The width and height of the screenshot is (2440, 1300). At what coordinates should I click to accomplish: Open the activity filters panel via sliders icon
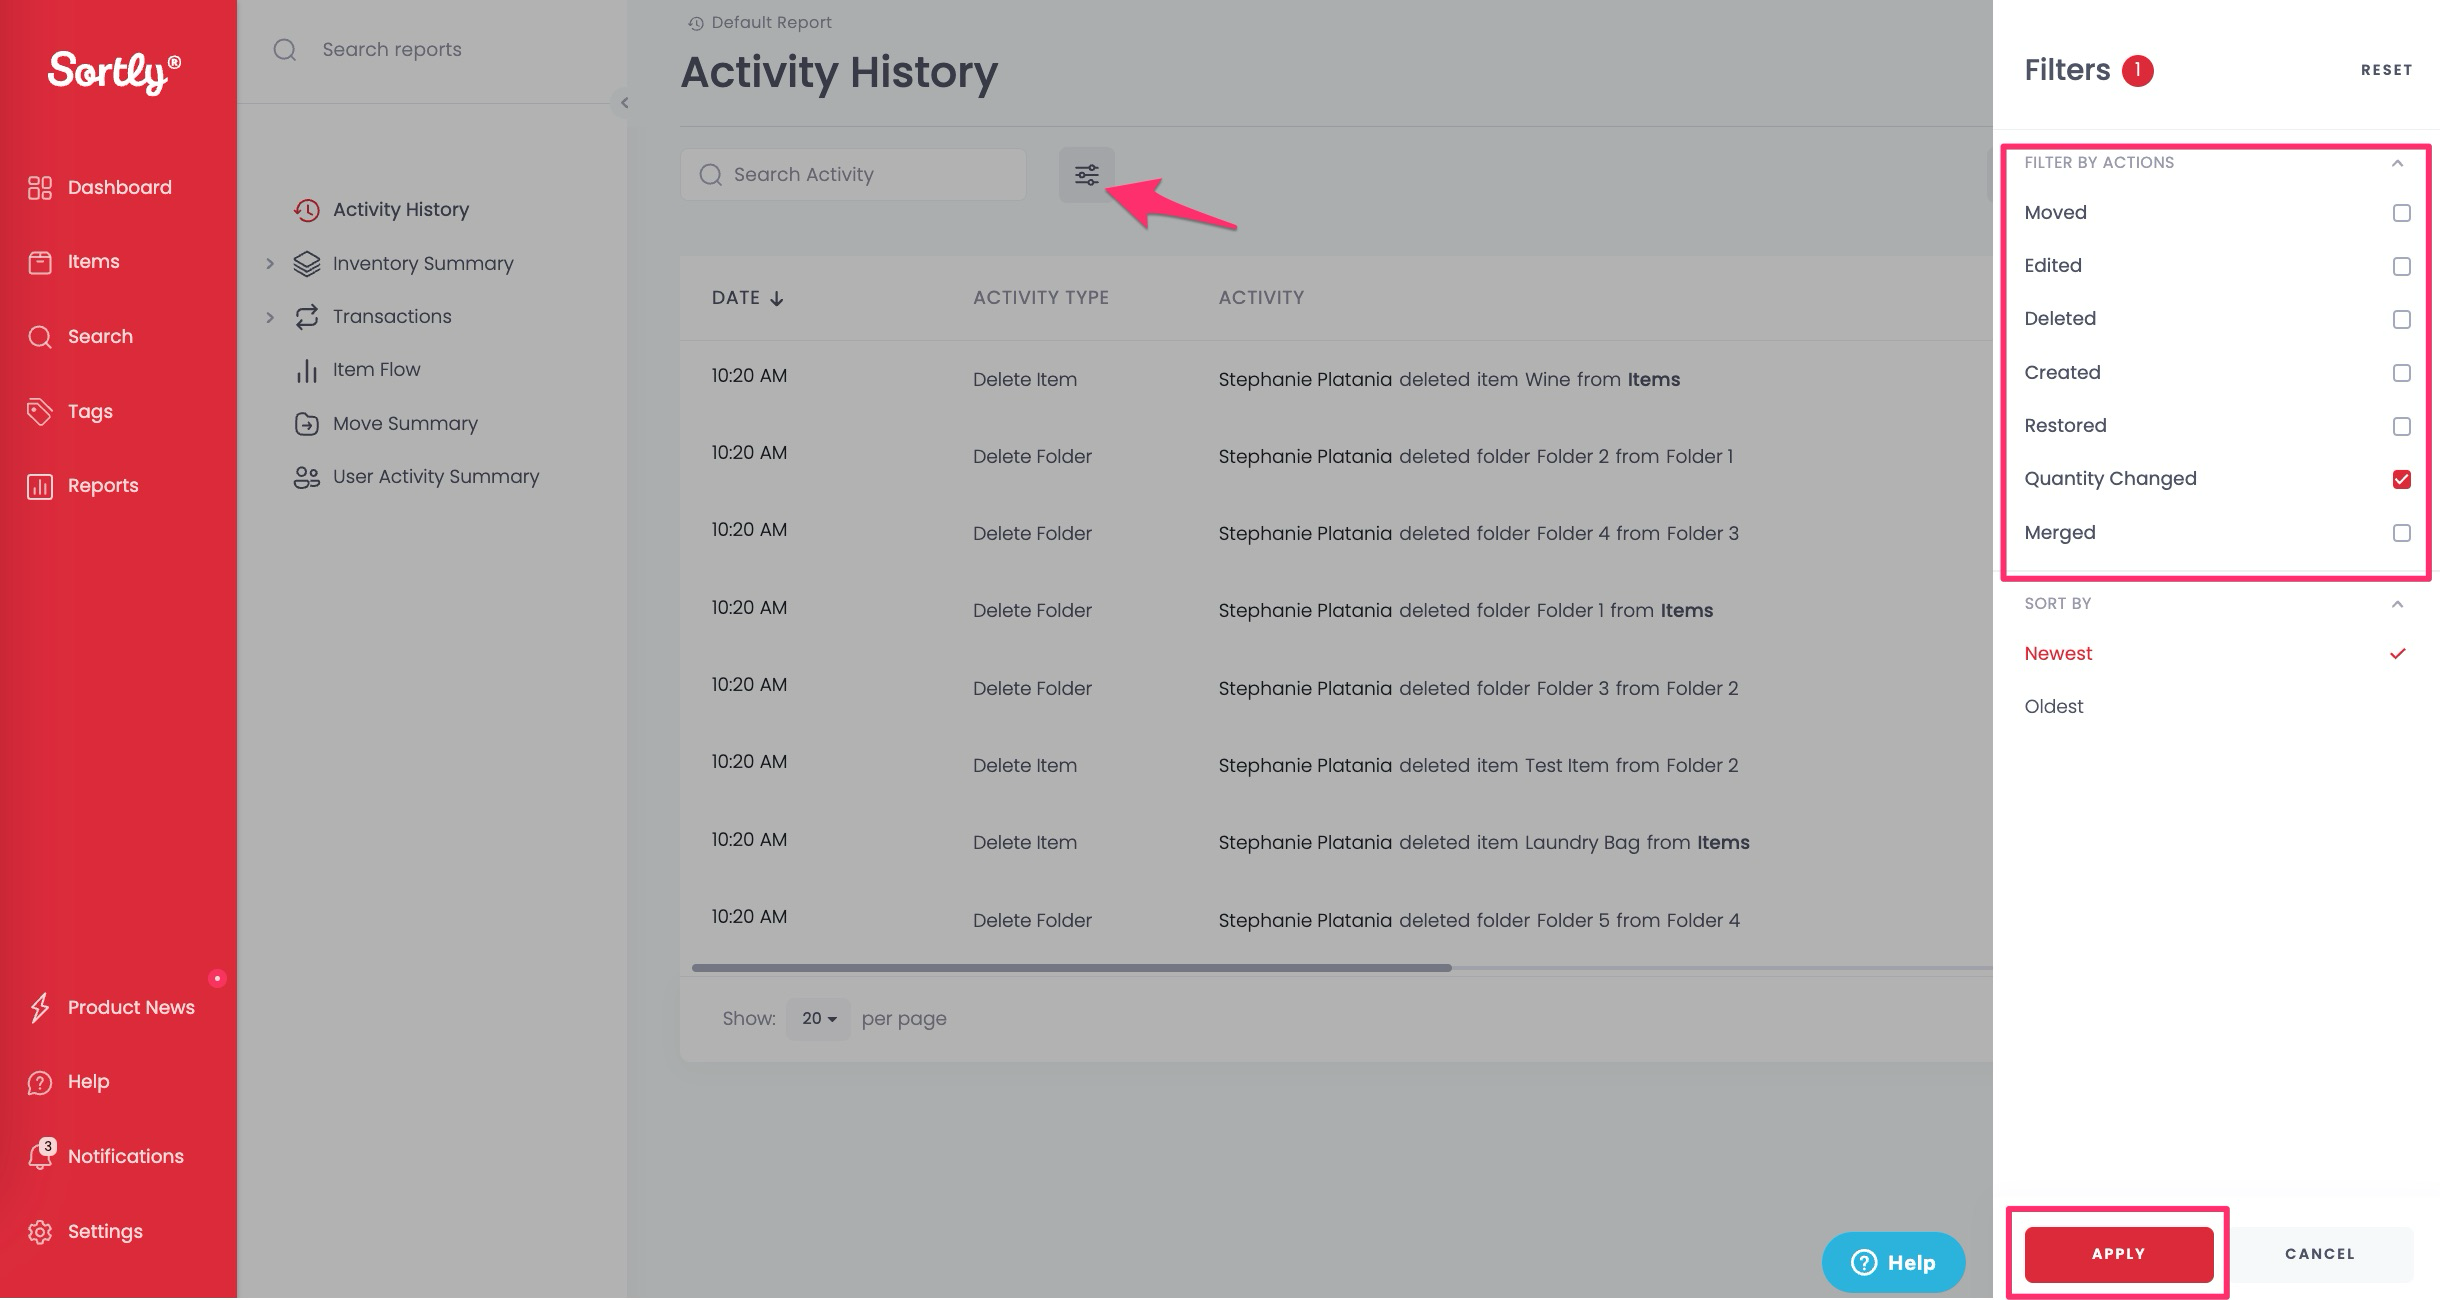click(1086, 175)
